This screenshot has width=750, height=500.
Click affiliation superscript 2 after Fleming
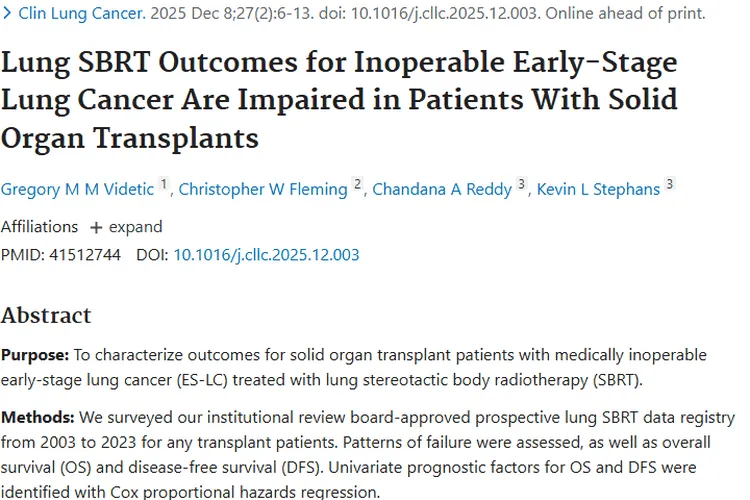tap(357, 185)
